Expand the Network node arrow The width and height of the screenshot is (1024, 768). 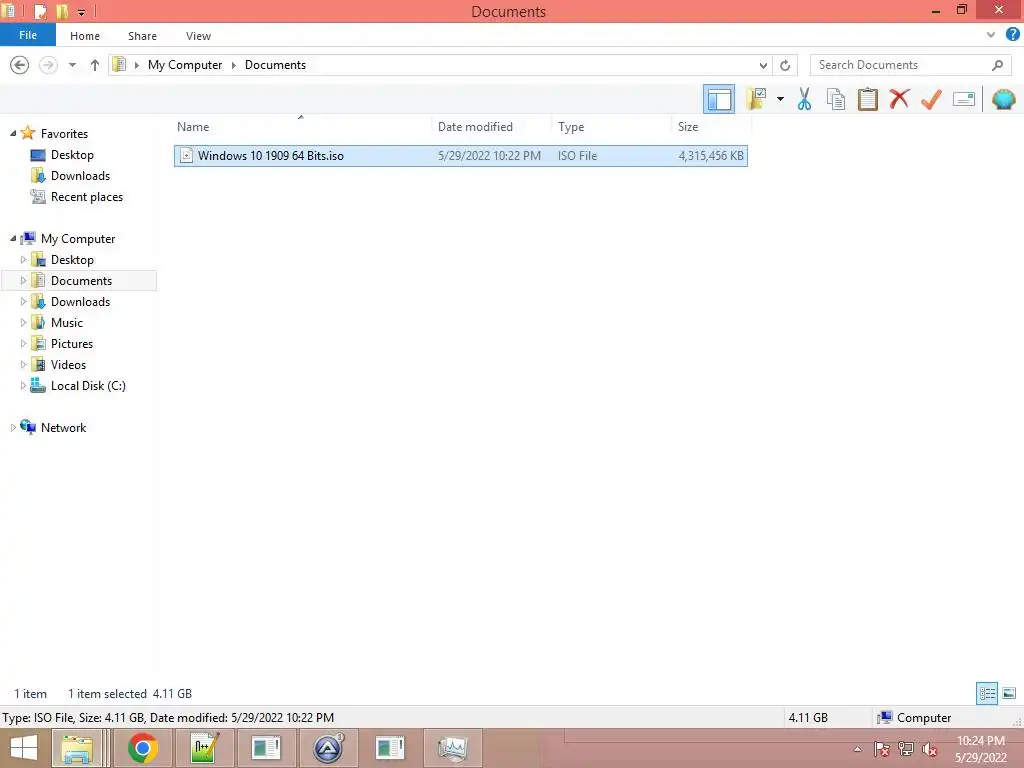coord(13,428)
